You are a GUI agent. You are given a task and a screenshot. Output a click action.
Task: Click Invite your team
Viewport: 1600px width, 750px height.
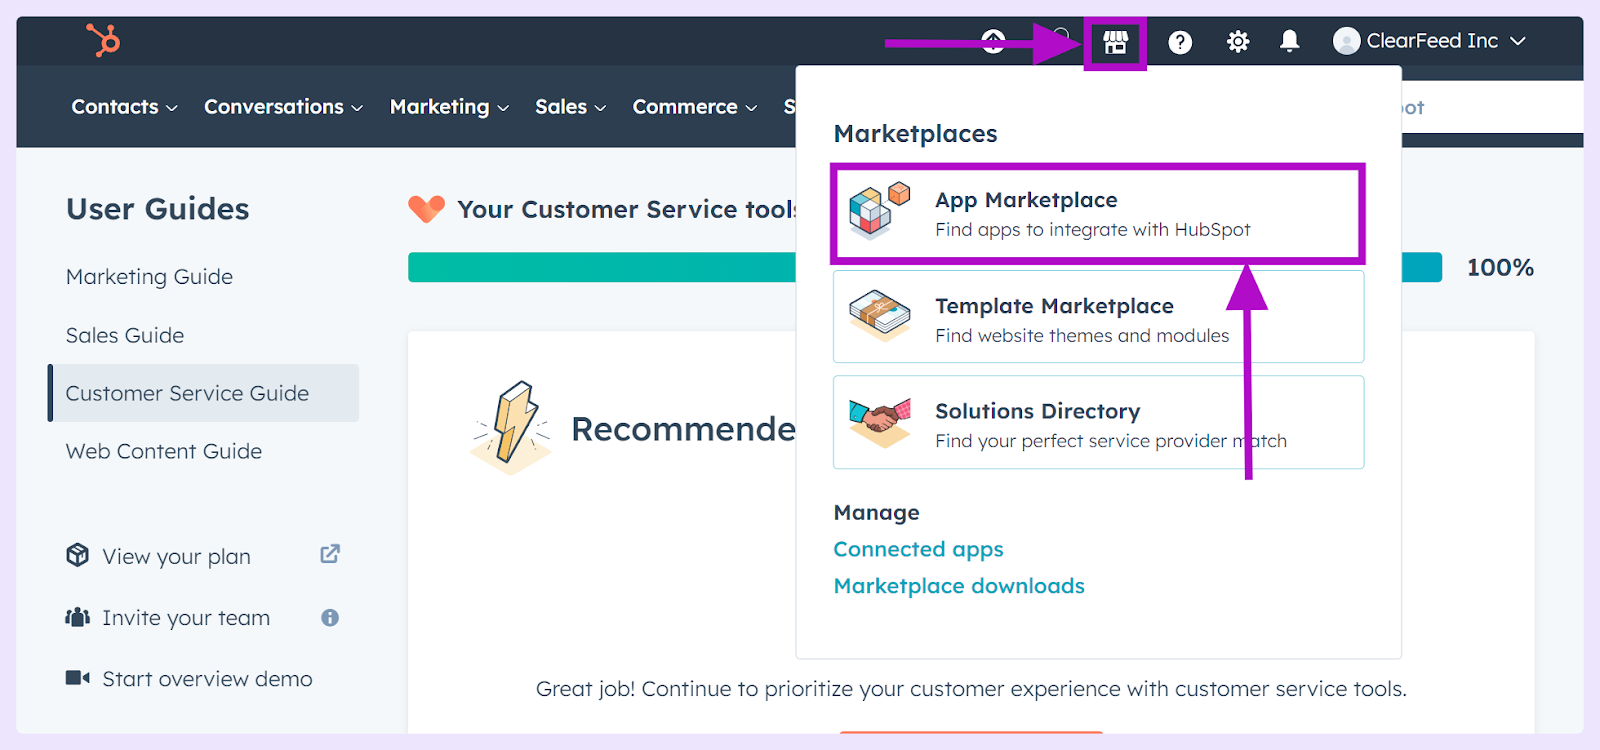click(186, 618)
